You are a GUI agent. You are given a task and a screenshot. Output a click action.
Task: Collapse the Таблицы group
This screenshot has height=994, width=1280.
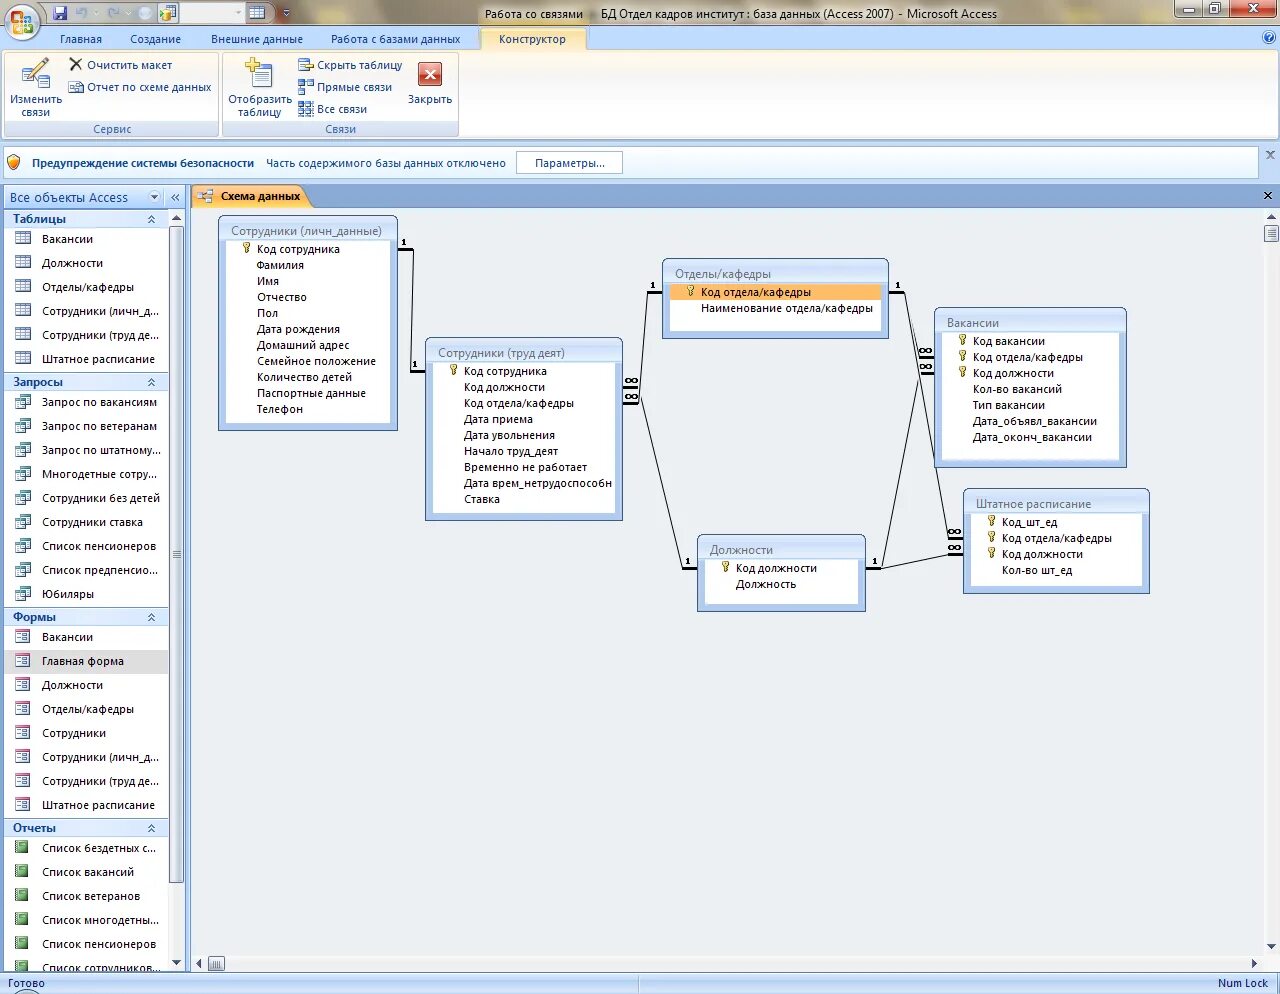[x=152, y=219]
